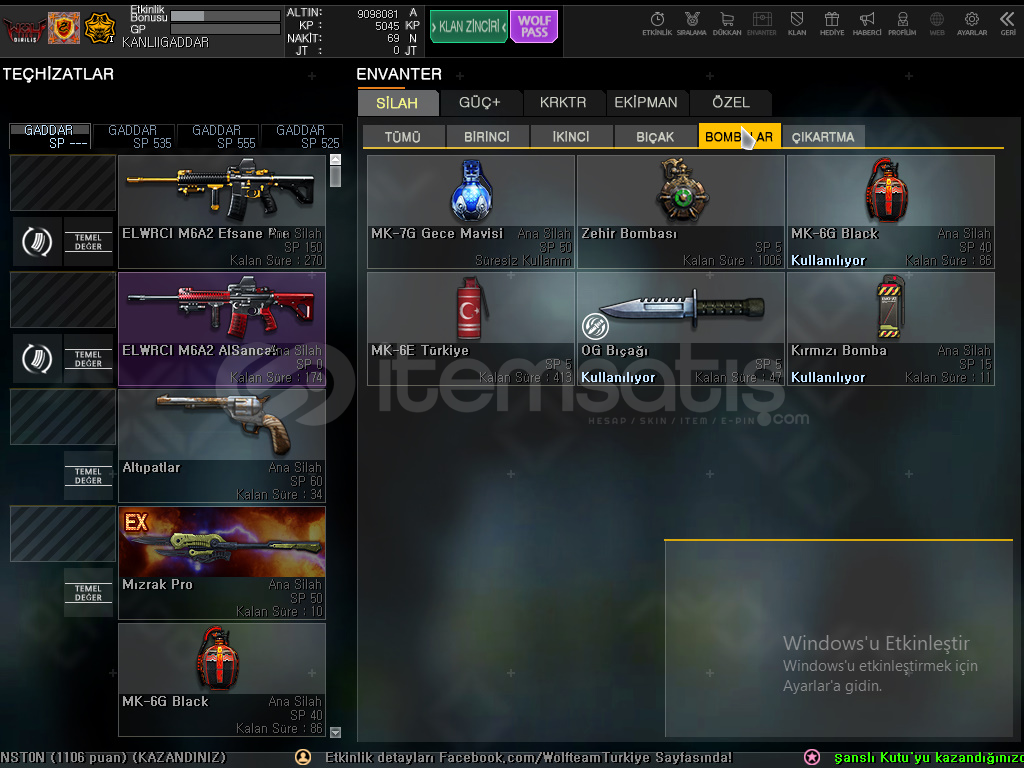This screenshot has height=768, width=1024.
Task: Open the WEB globe icon
Action: click(x=937, y=24)
